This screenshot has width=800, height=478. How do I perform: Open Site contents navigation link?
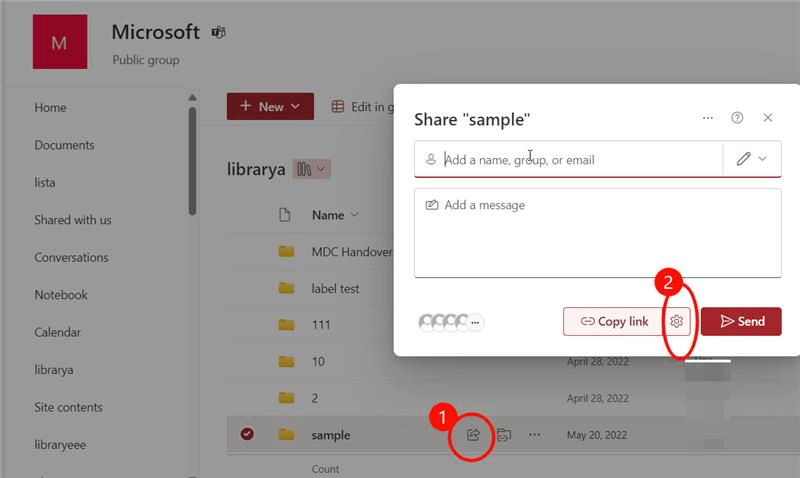click(68, 408)
